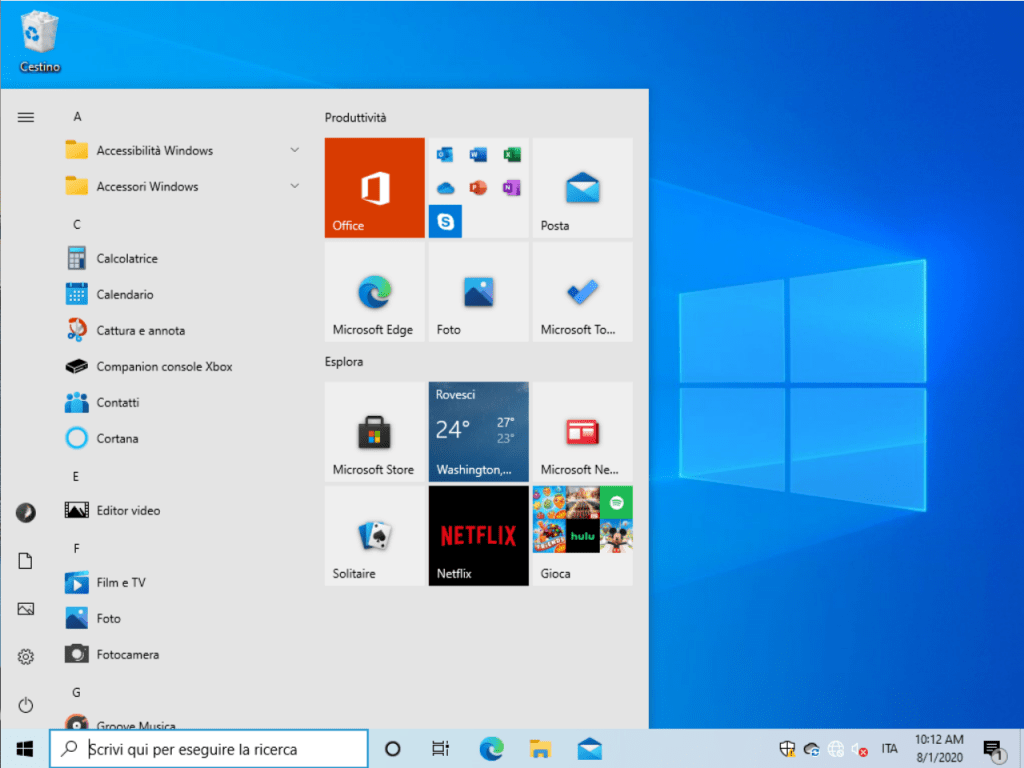Open Outlook from the Office apps tile
The image size is (1024, 768).
pos(445,154)
